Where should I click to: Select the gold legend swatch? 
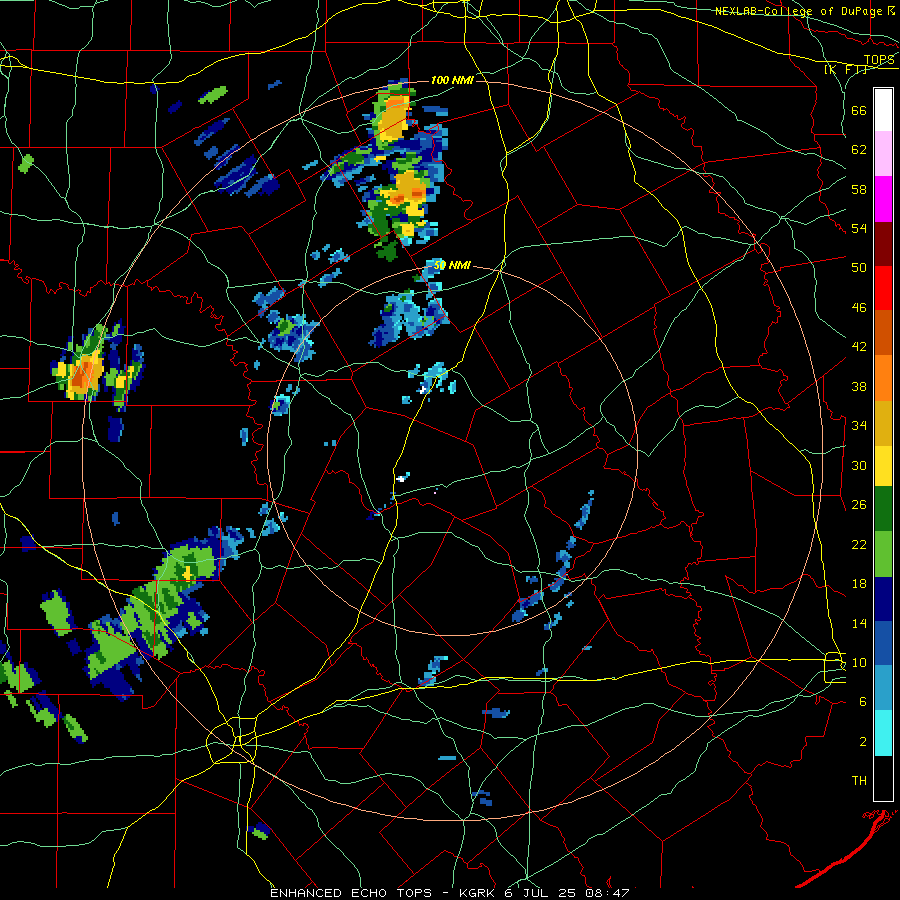pyautogui.click(x=883, y=423)
